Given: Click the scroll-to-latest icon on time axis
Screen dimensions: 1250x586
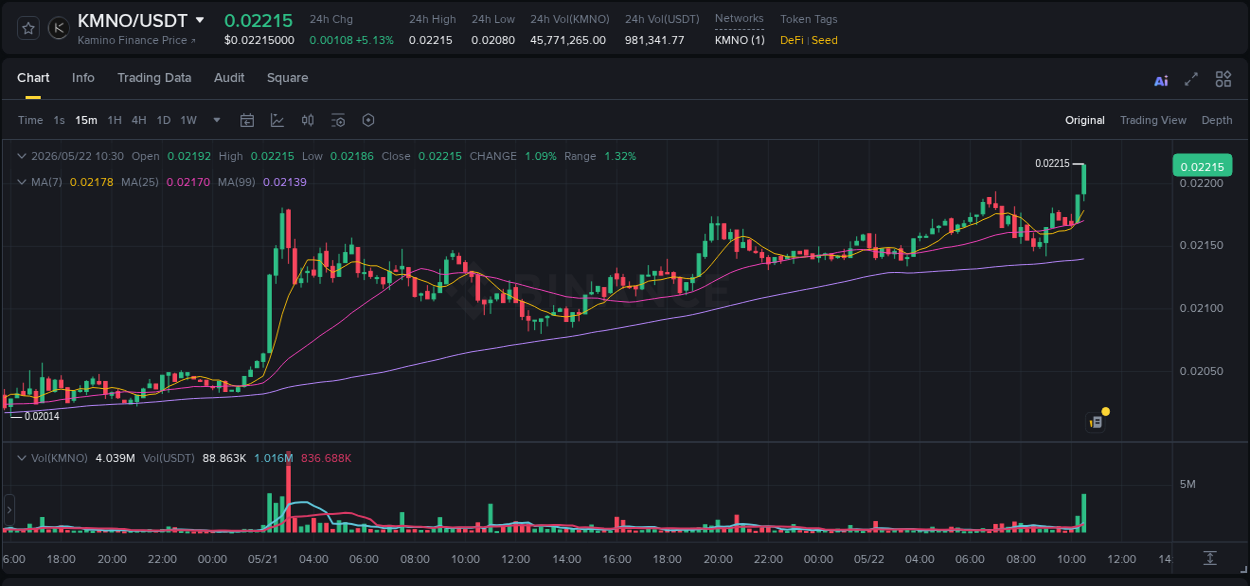Looking at the screenshot, I should tap(1210, 557).
